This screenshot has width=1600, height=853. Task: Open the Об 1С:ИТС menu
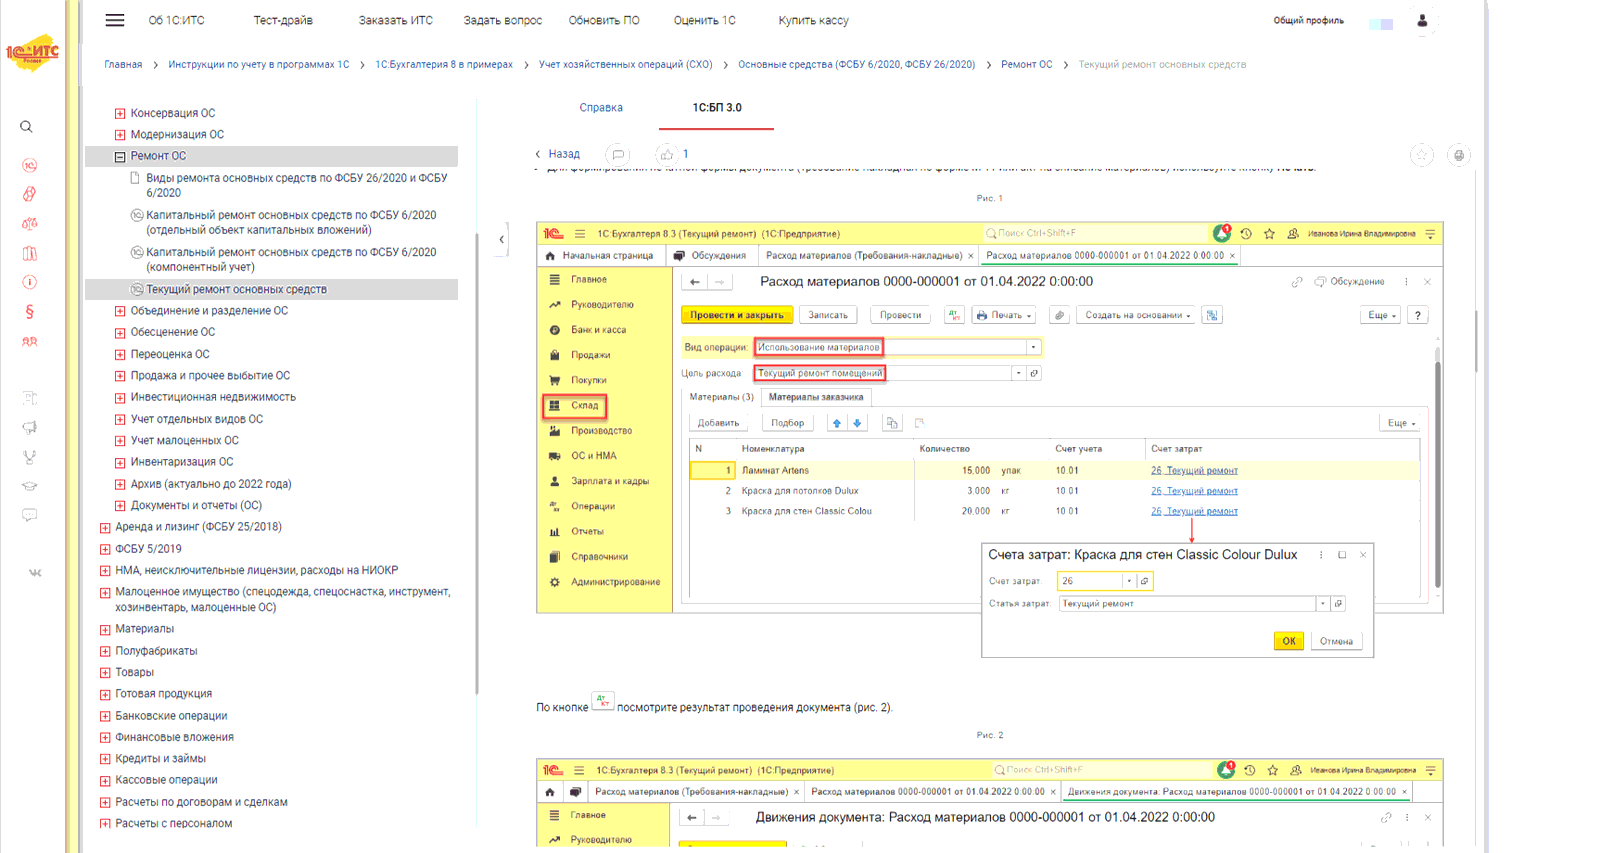tap(176, 20)
